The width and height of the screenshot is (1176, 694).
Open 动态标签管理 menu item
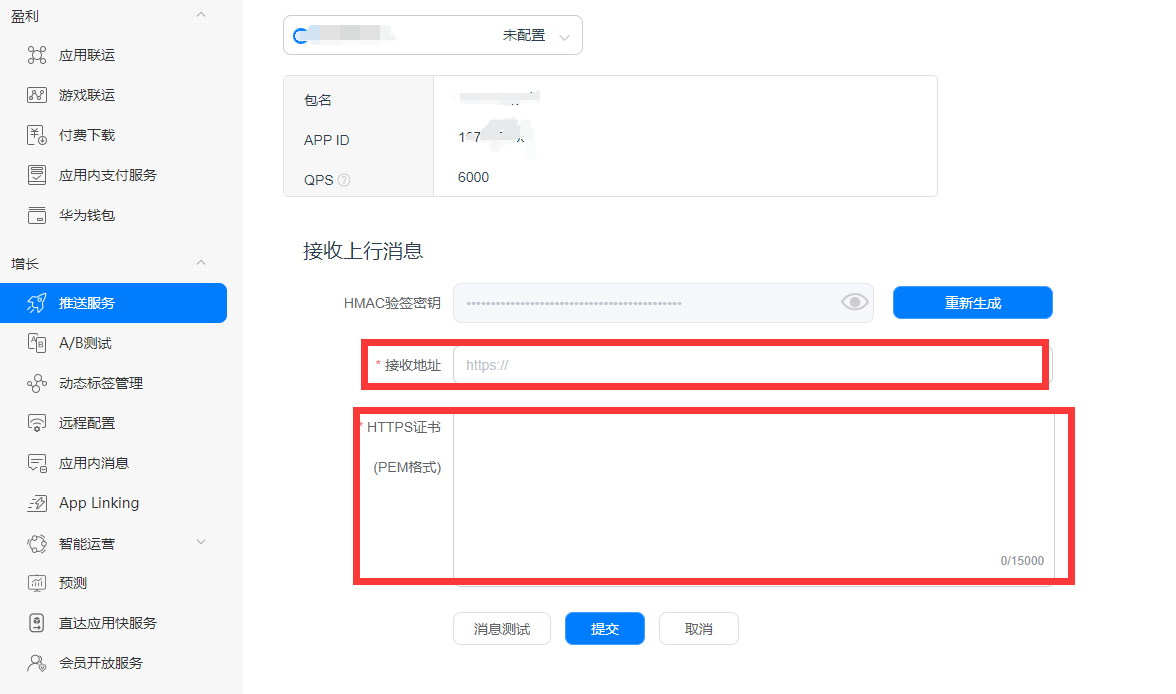coord(101,383)
